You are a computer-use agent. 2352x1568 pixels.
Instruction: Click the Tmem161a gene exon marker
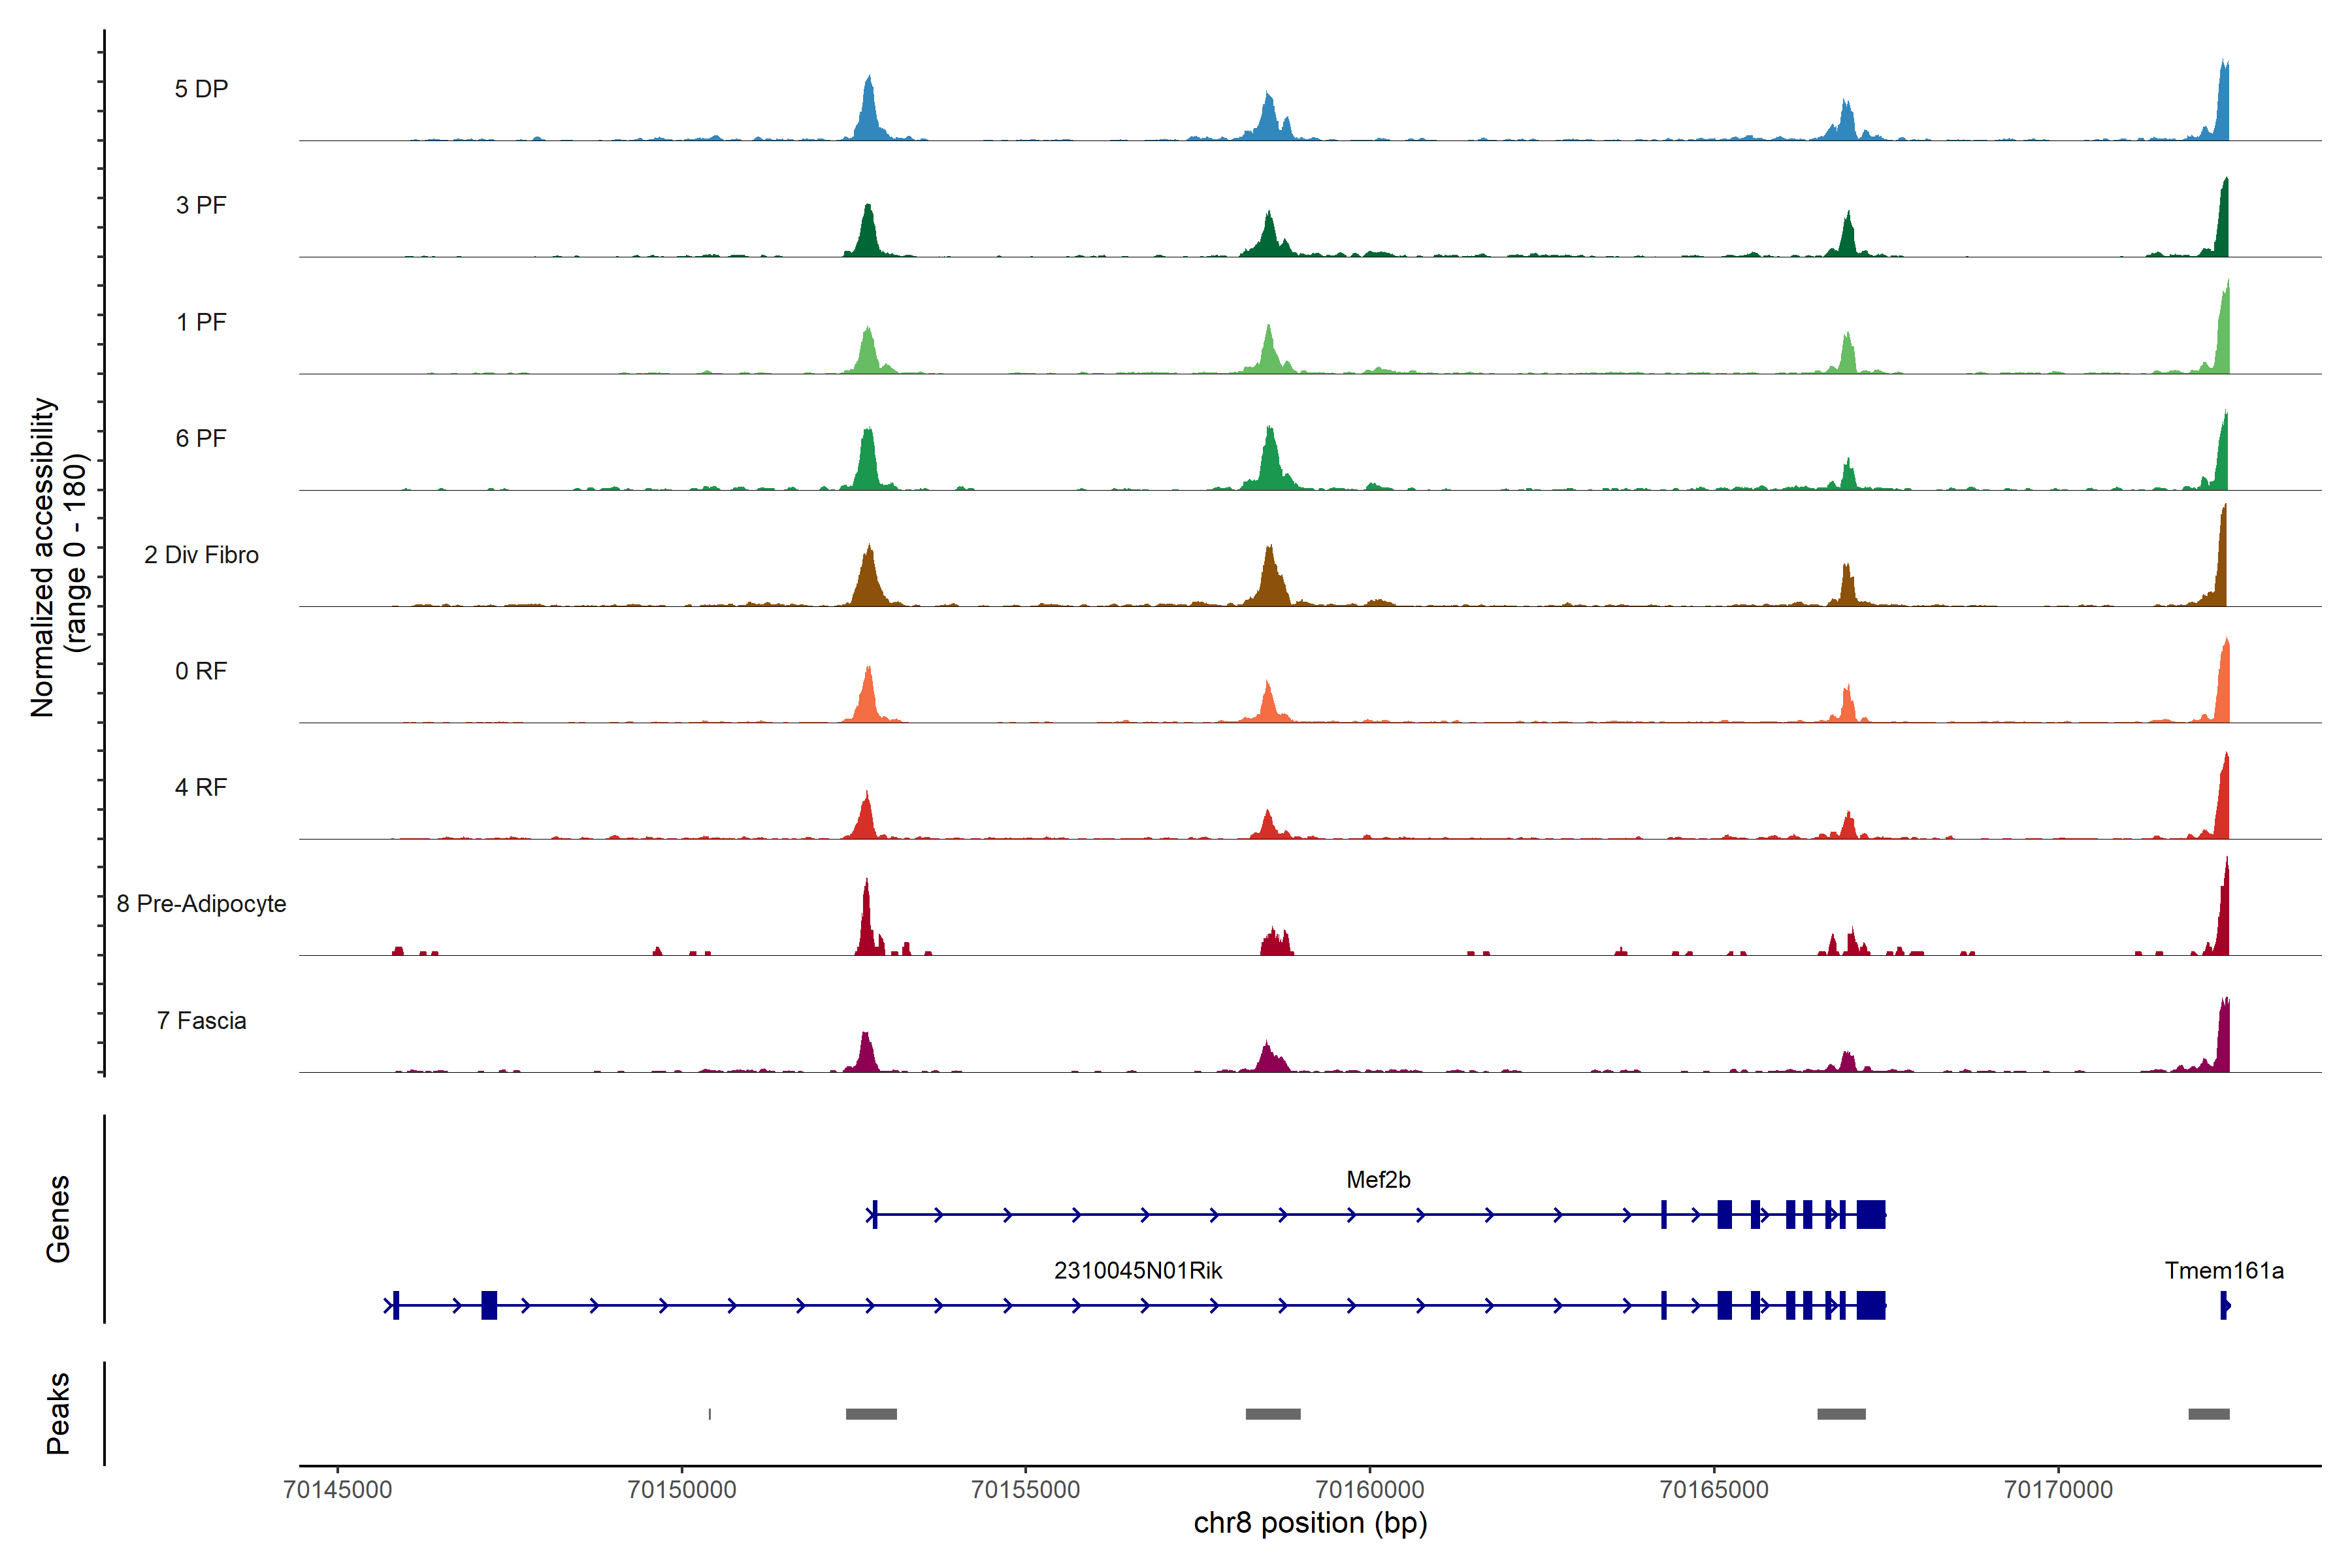[x=2223, y=1305]
